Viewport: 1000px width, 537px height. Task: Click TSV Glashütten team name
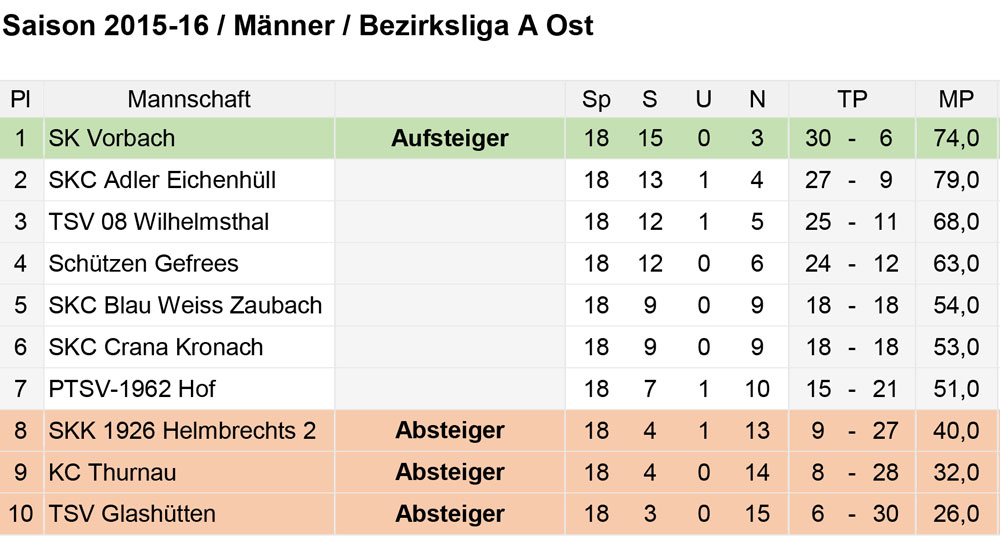click(132, 514)
